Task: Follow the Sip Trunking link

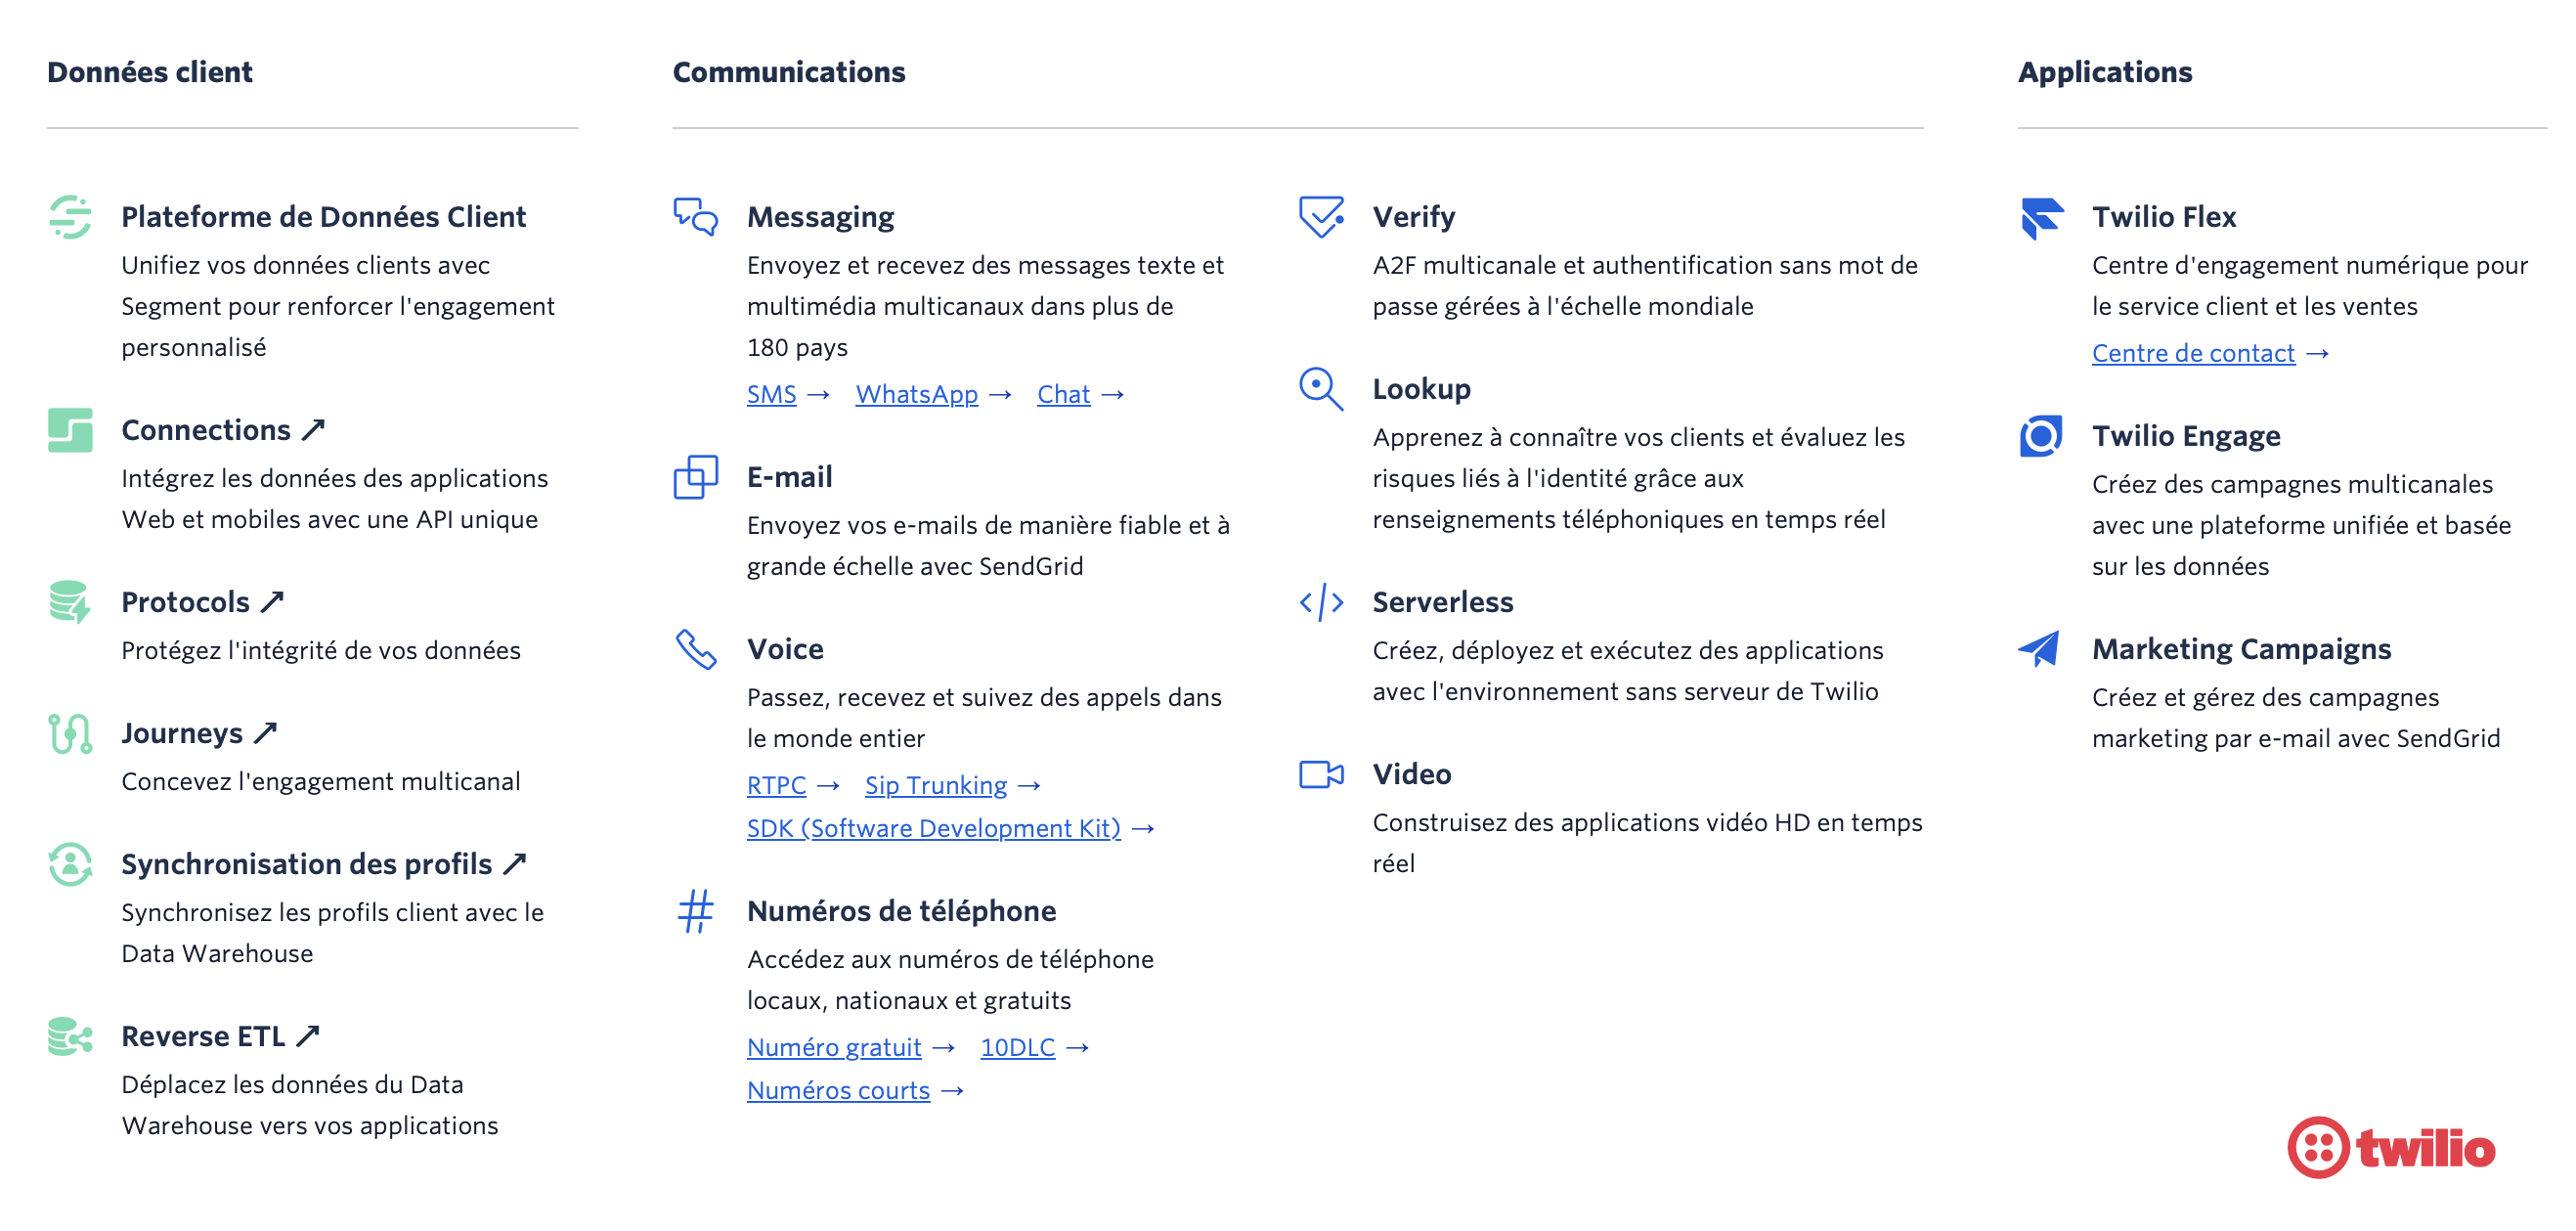Action: 936,786
